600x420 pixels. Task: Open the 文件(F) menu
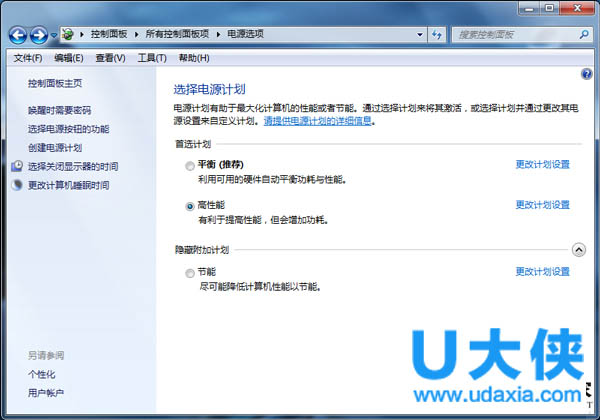point(28,58)
